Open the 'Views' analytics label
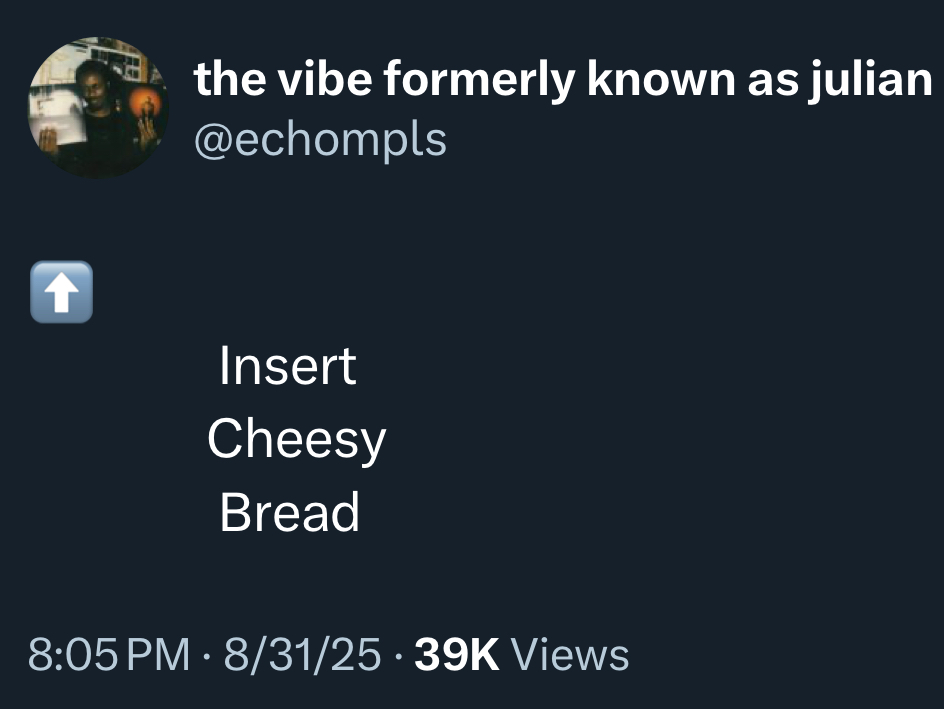The height and width of the screenshot is (709, 944). (570, 656)
